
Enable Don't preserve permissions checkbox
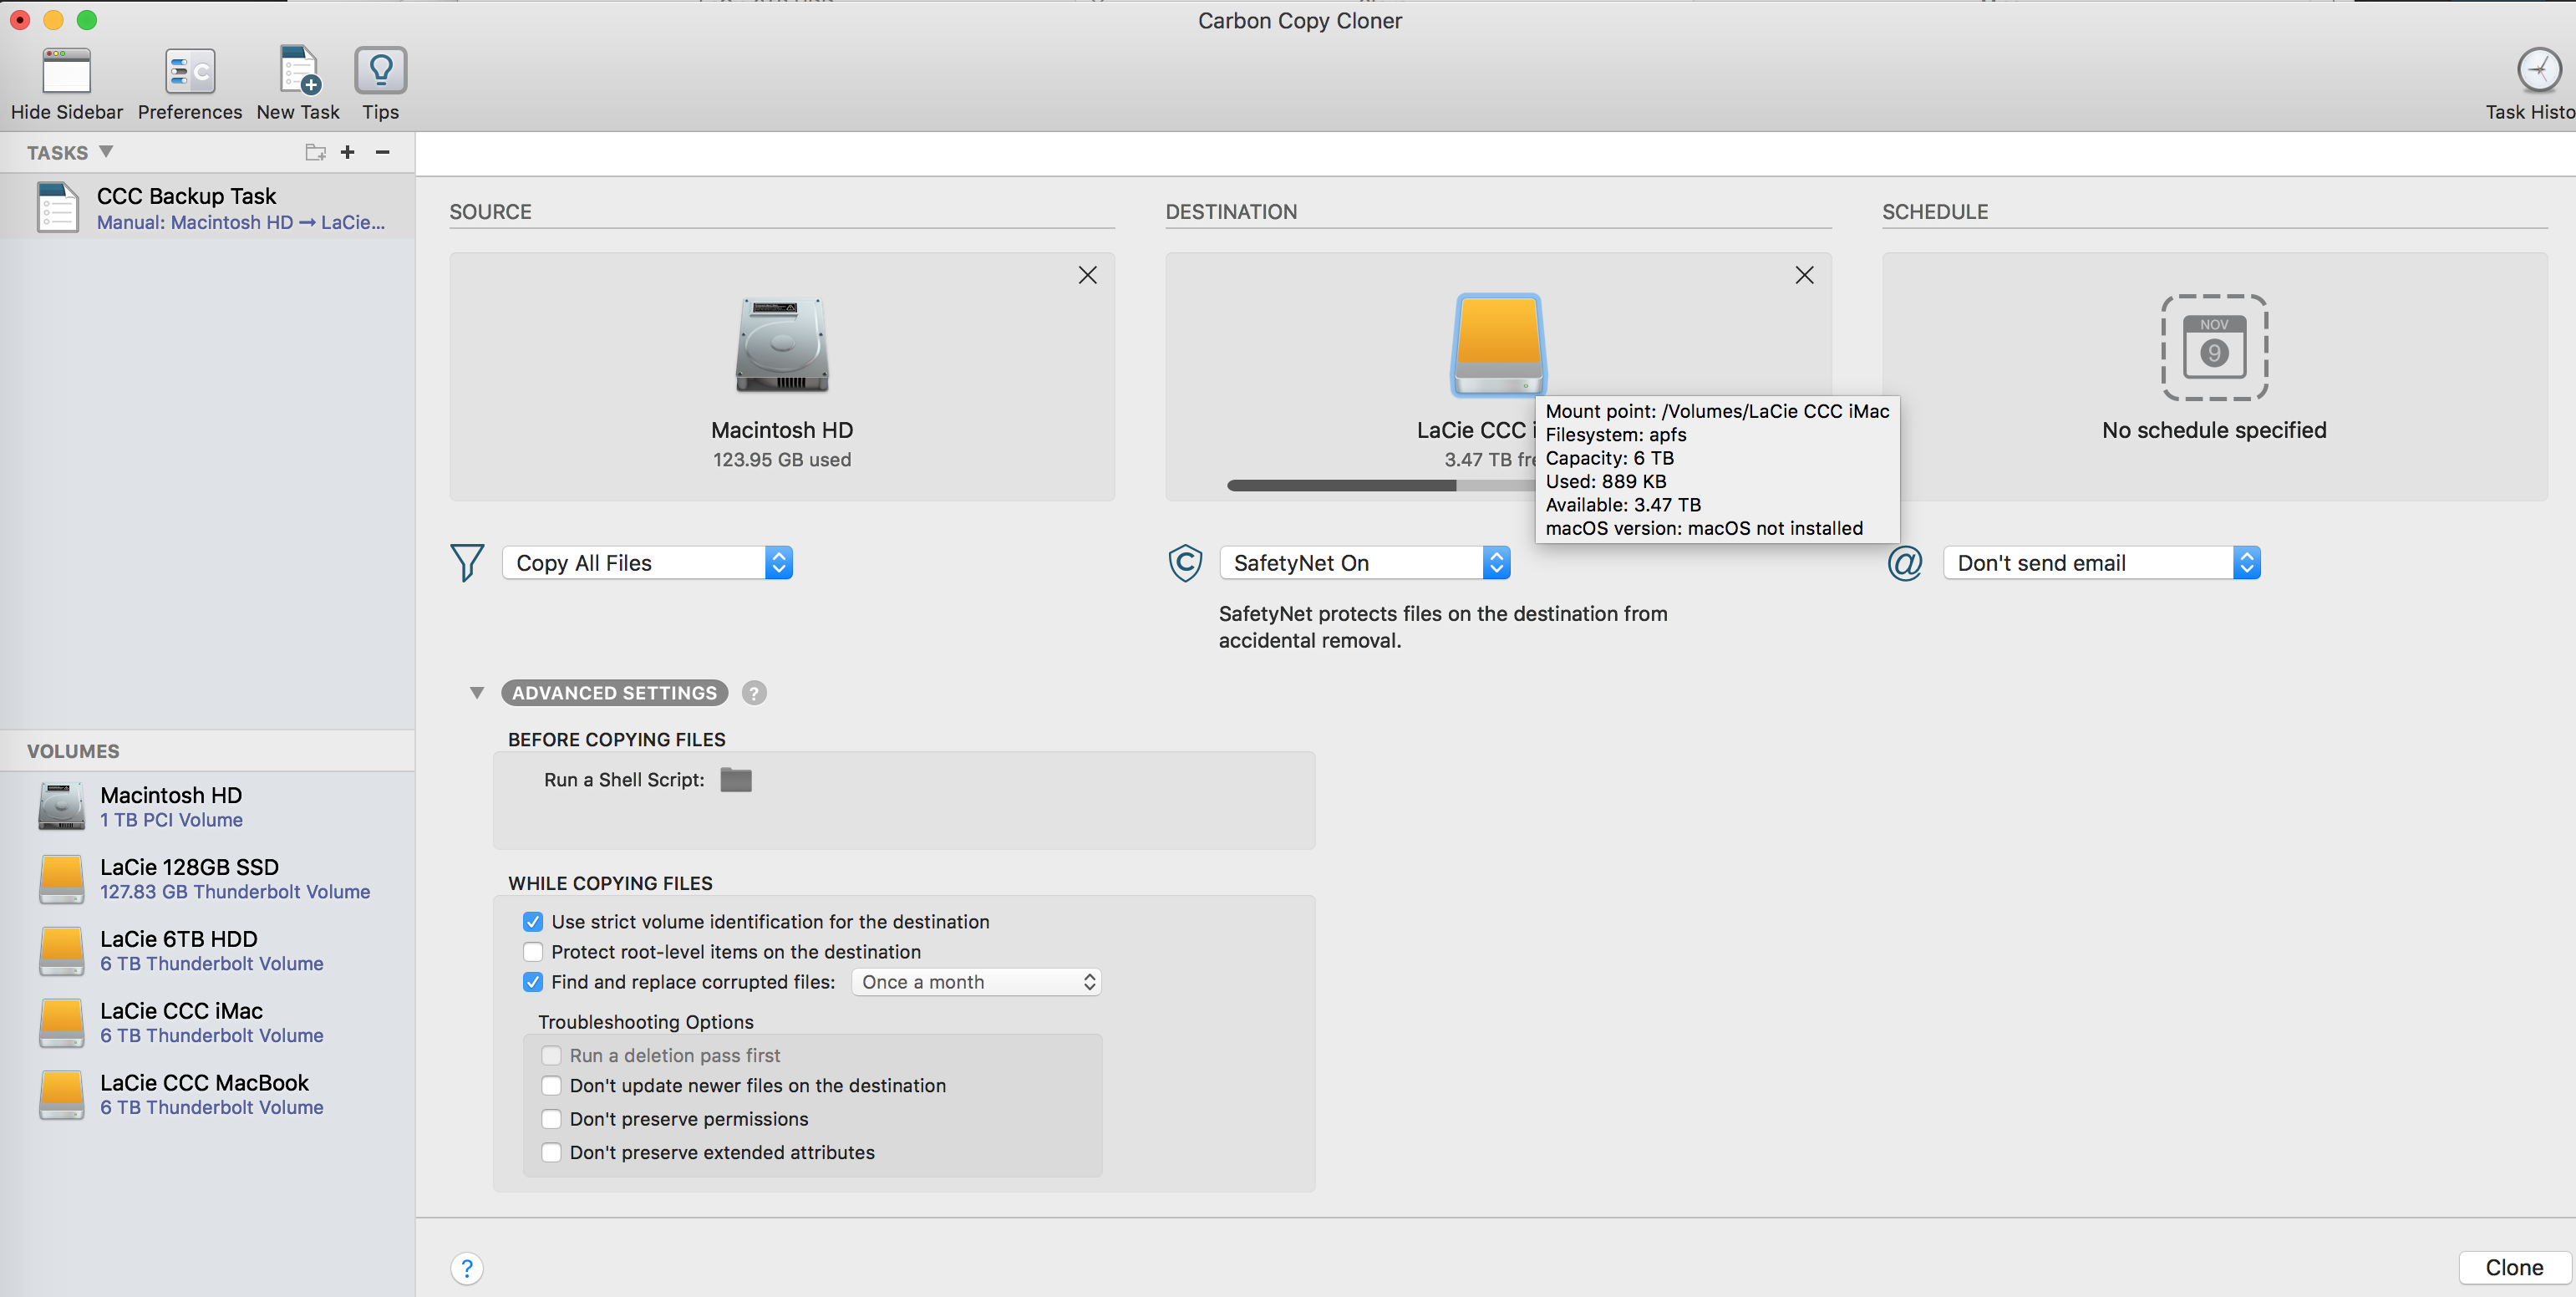(551, 1119)
